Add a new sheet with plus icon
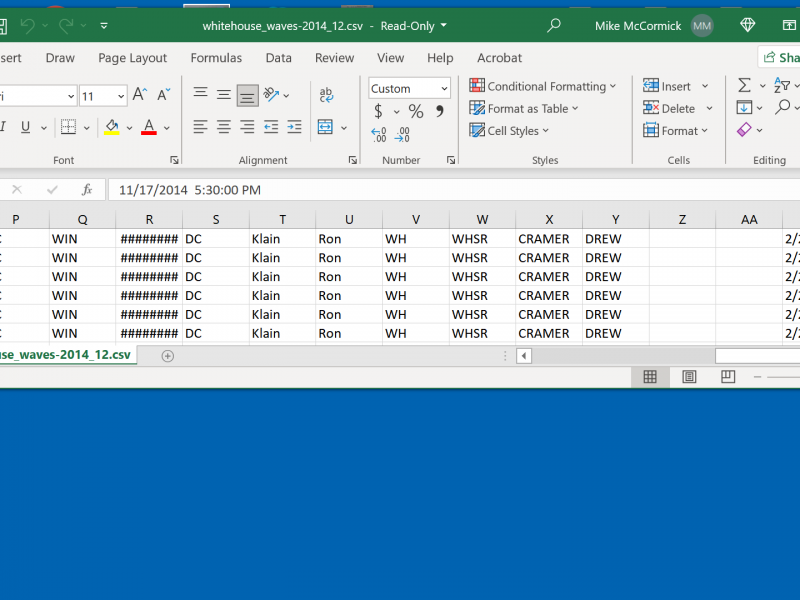This screenshot has height=600, width=800. (x=168, y=355)
